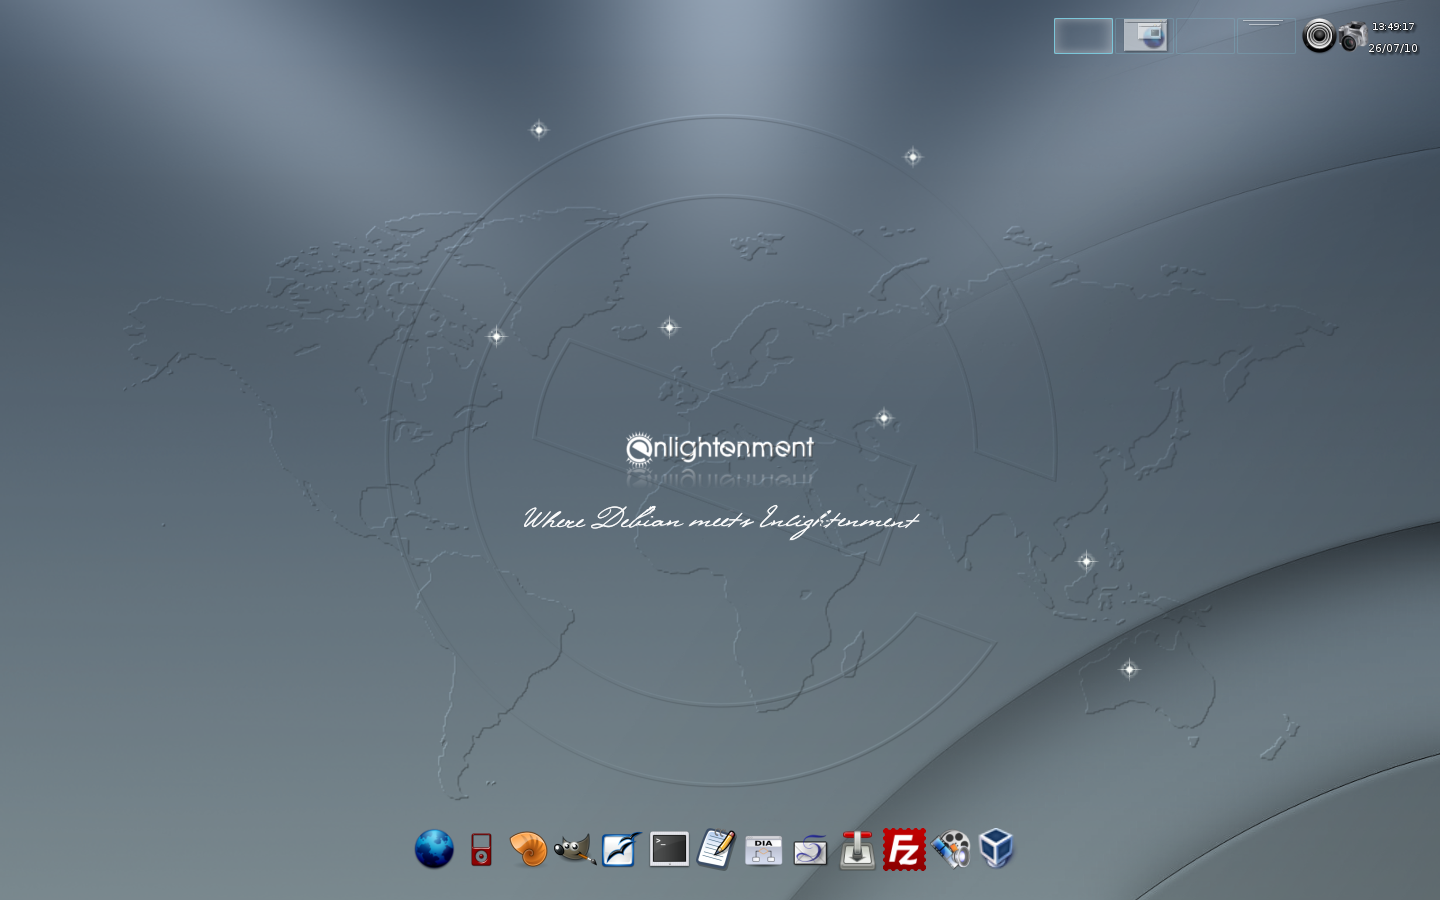The image size is (1440, 900).
Task: Click the date 26/07/10
Action: [x=1393, y=48]
